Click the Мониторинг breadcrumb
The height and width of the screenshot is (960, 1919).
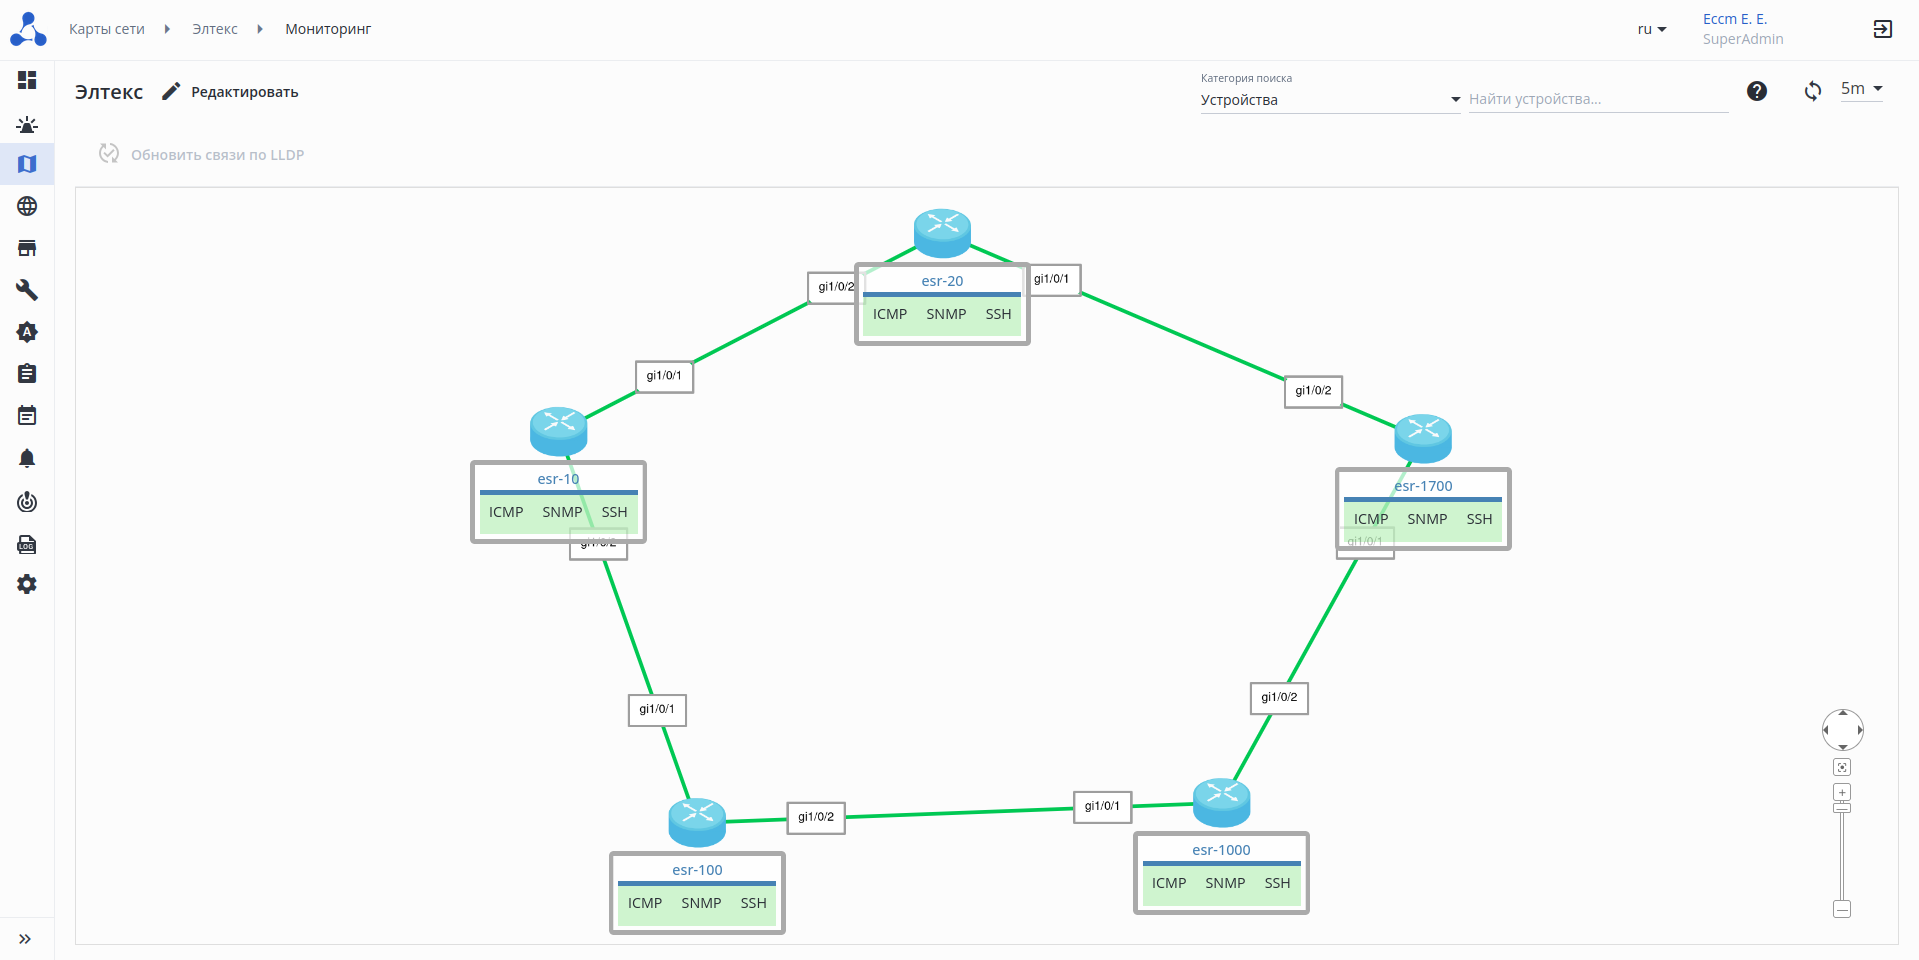(328, 29)
